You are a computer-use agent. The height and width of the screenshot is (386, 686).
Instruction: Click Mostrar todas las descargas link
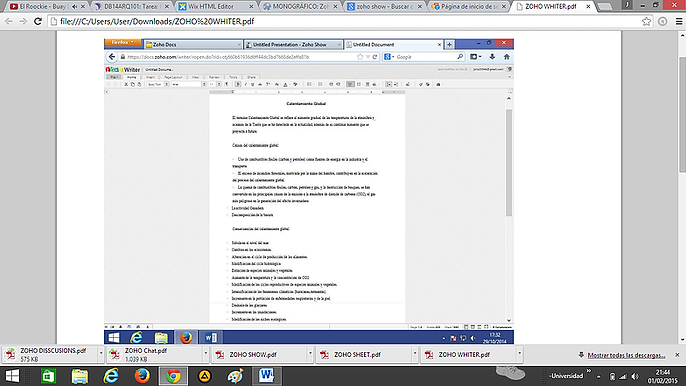click(626, 355)
